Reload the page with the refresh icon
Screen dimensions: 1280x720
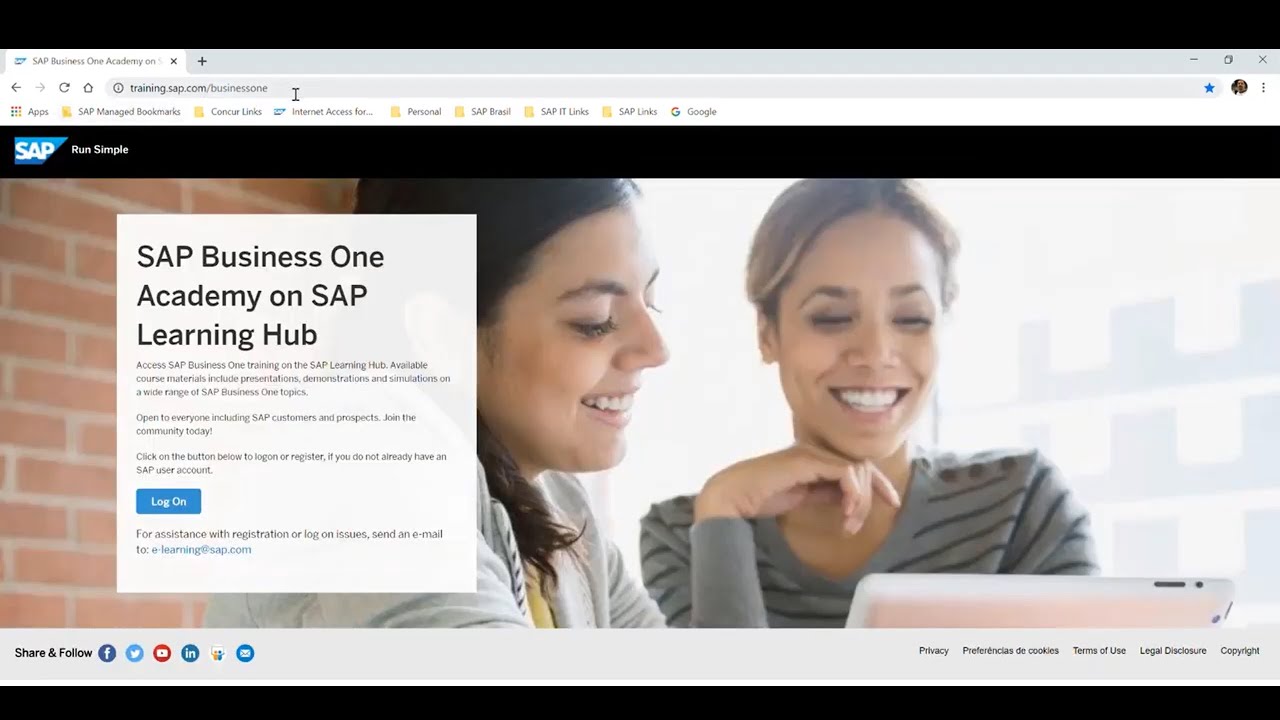[64, 88]
